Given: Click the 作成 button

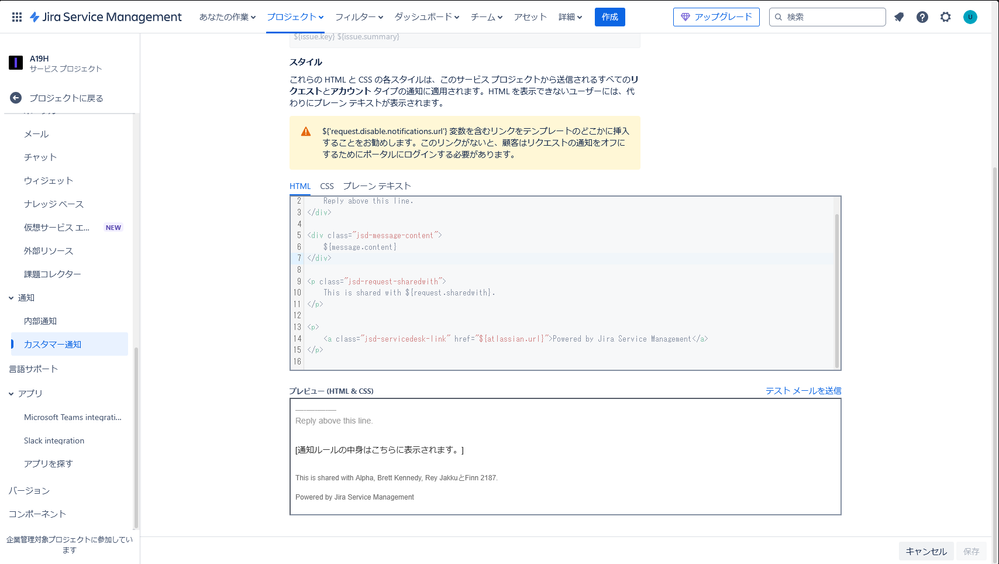Looking at the screenshot, I should [610, 17].
